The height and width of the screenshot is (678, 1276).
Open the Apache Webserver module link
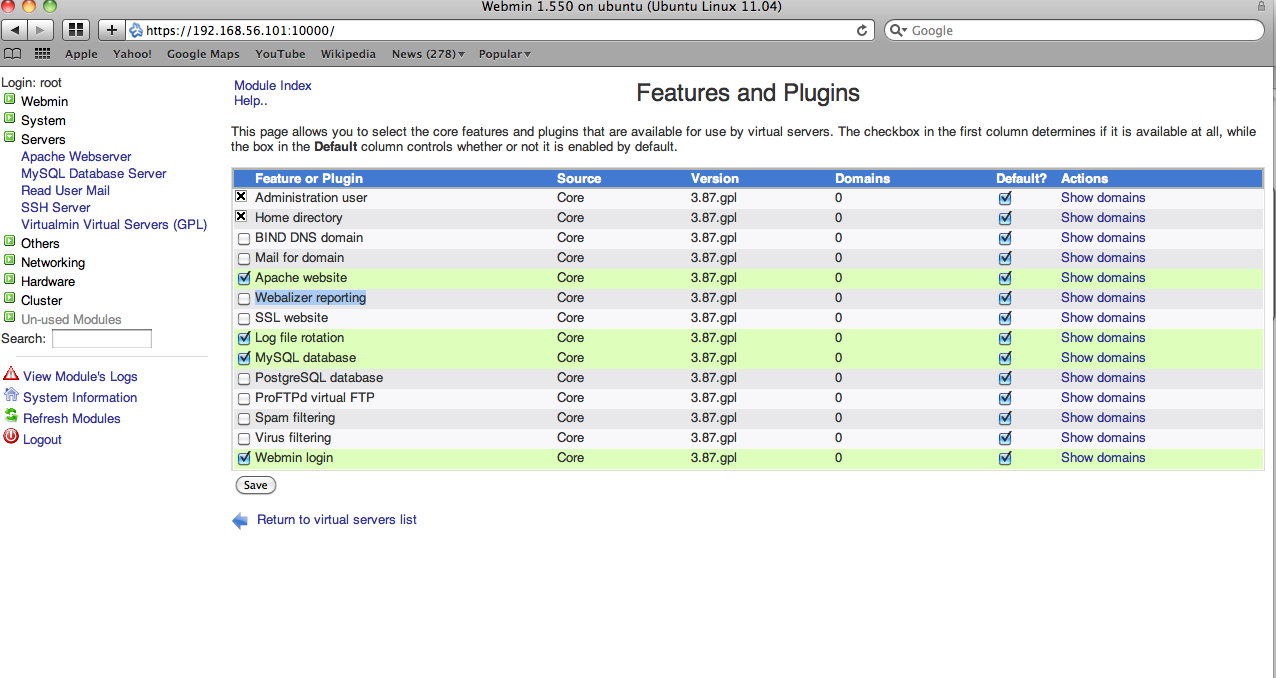pyautogui.click(x=76, y=156)
